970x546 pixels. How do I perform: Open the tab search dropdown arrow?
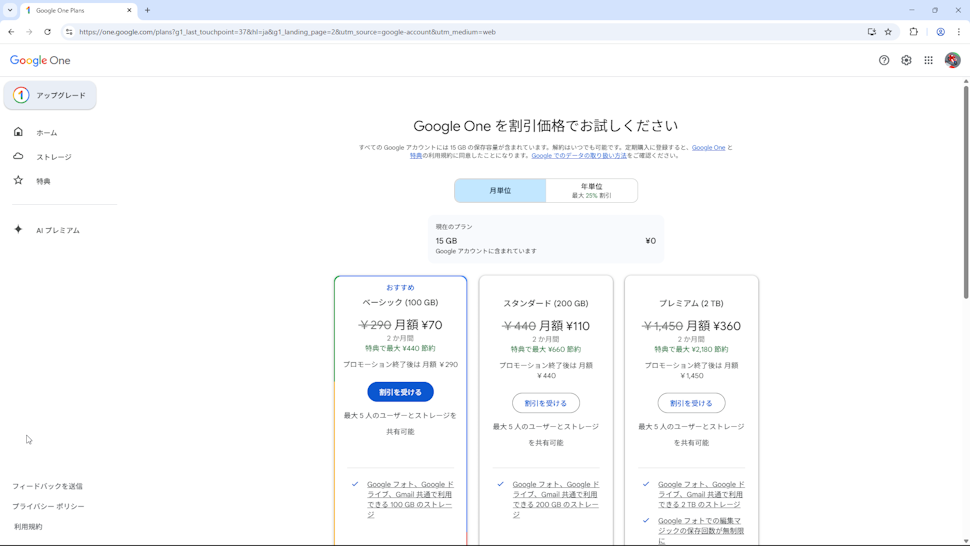pyautogui.click(x=10, y=10)
